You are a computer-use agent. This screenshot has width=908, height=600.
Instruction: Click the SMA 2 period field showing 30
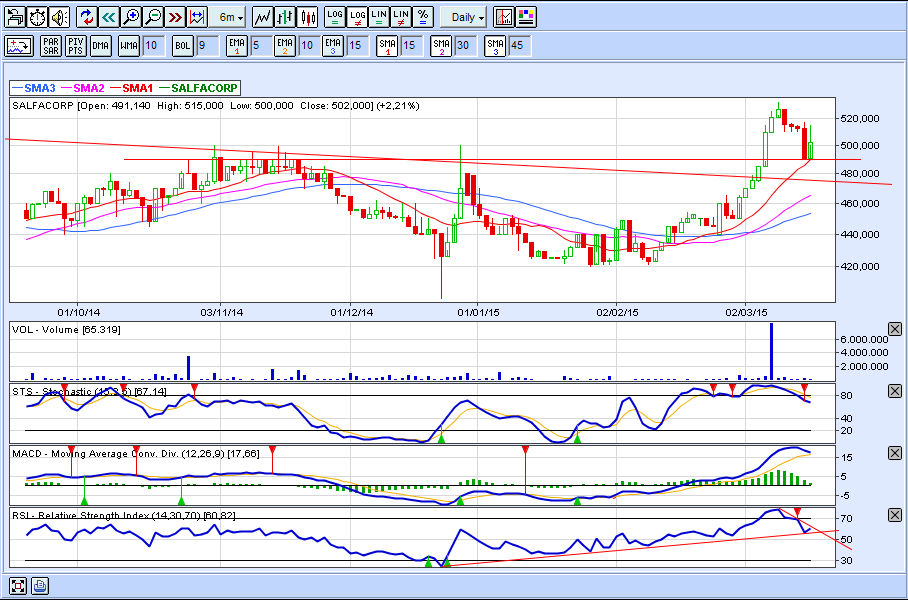(465, 45)
